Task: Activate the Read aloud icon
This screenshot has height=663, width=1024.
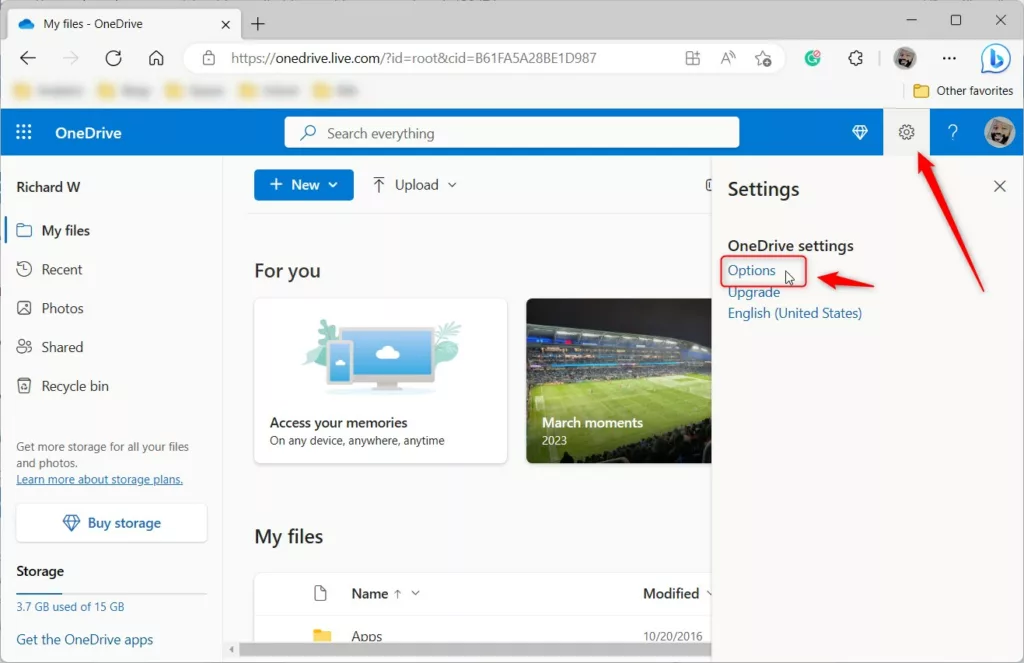Action: (x=728, y=58)
